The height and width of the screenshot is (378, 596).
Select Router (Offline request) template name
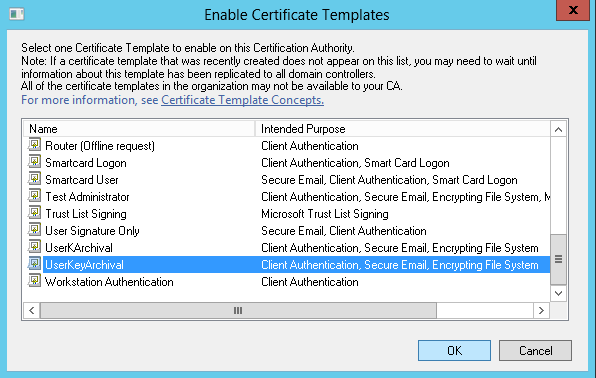(100, 146)
